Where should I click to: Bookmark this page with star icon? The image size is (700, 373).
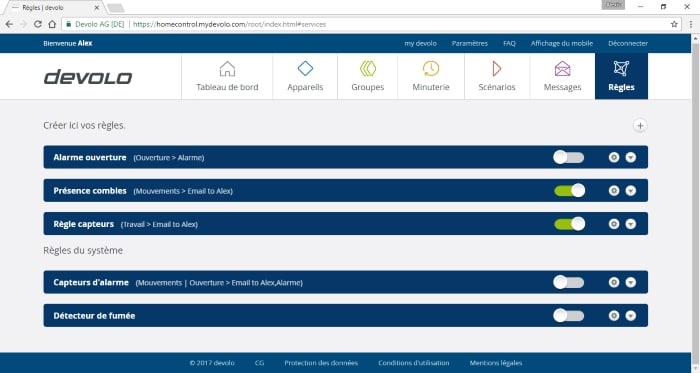(674, 24)
